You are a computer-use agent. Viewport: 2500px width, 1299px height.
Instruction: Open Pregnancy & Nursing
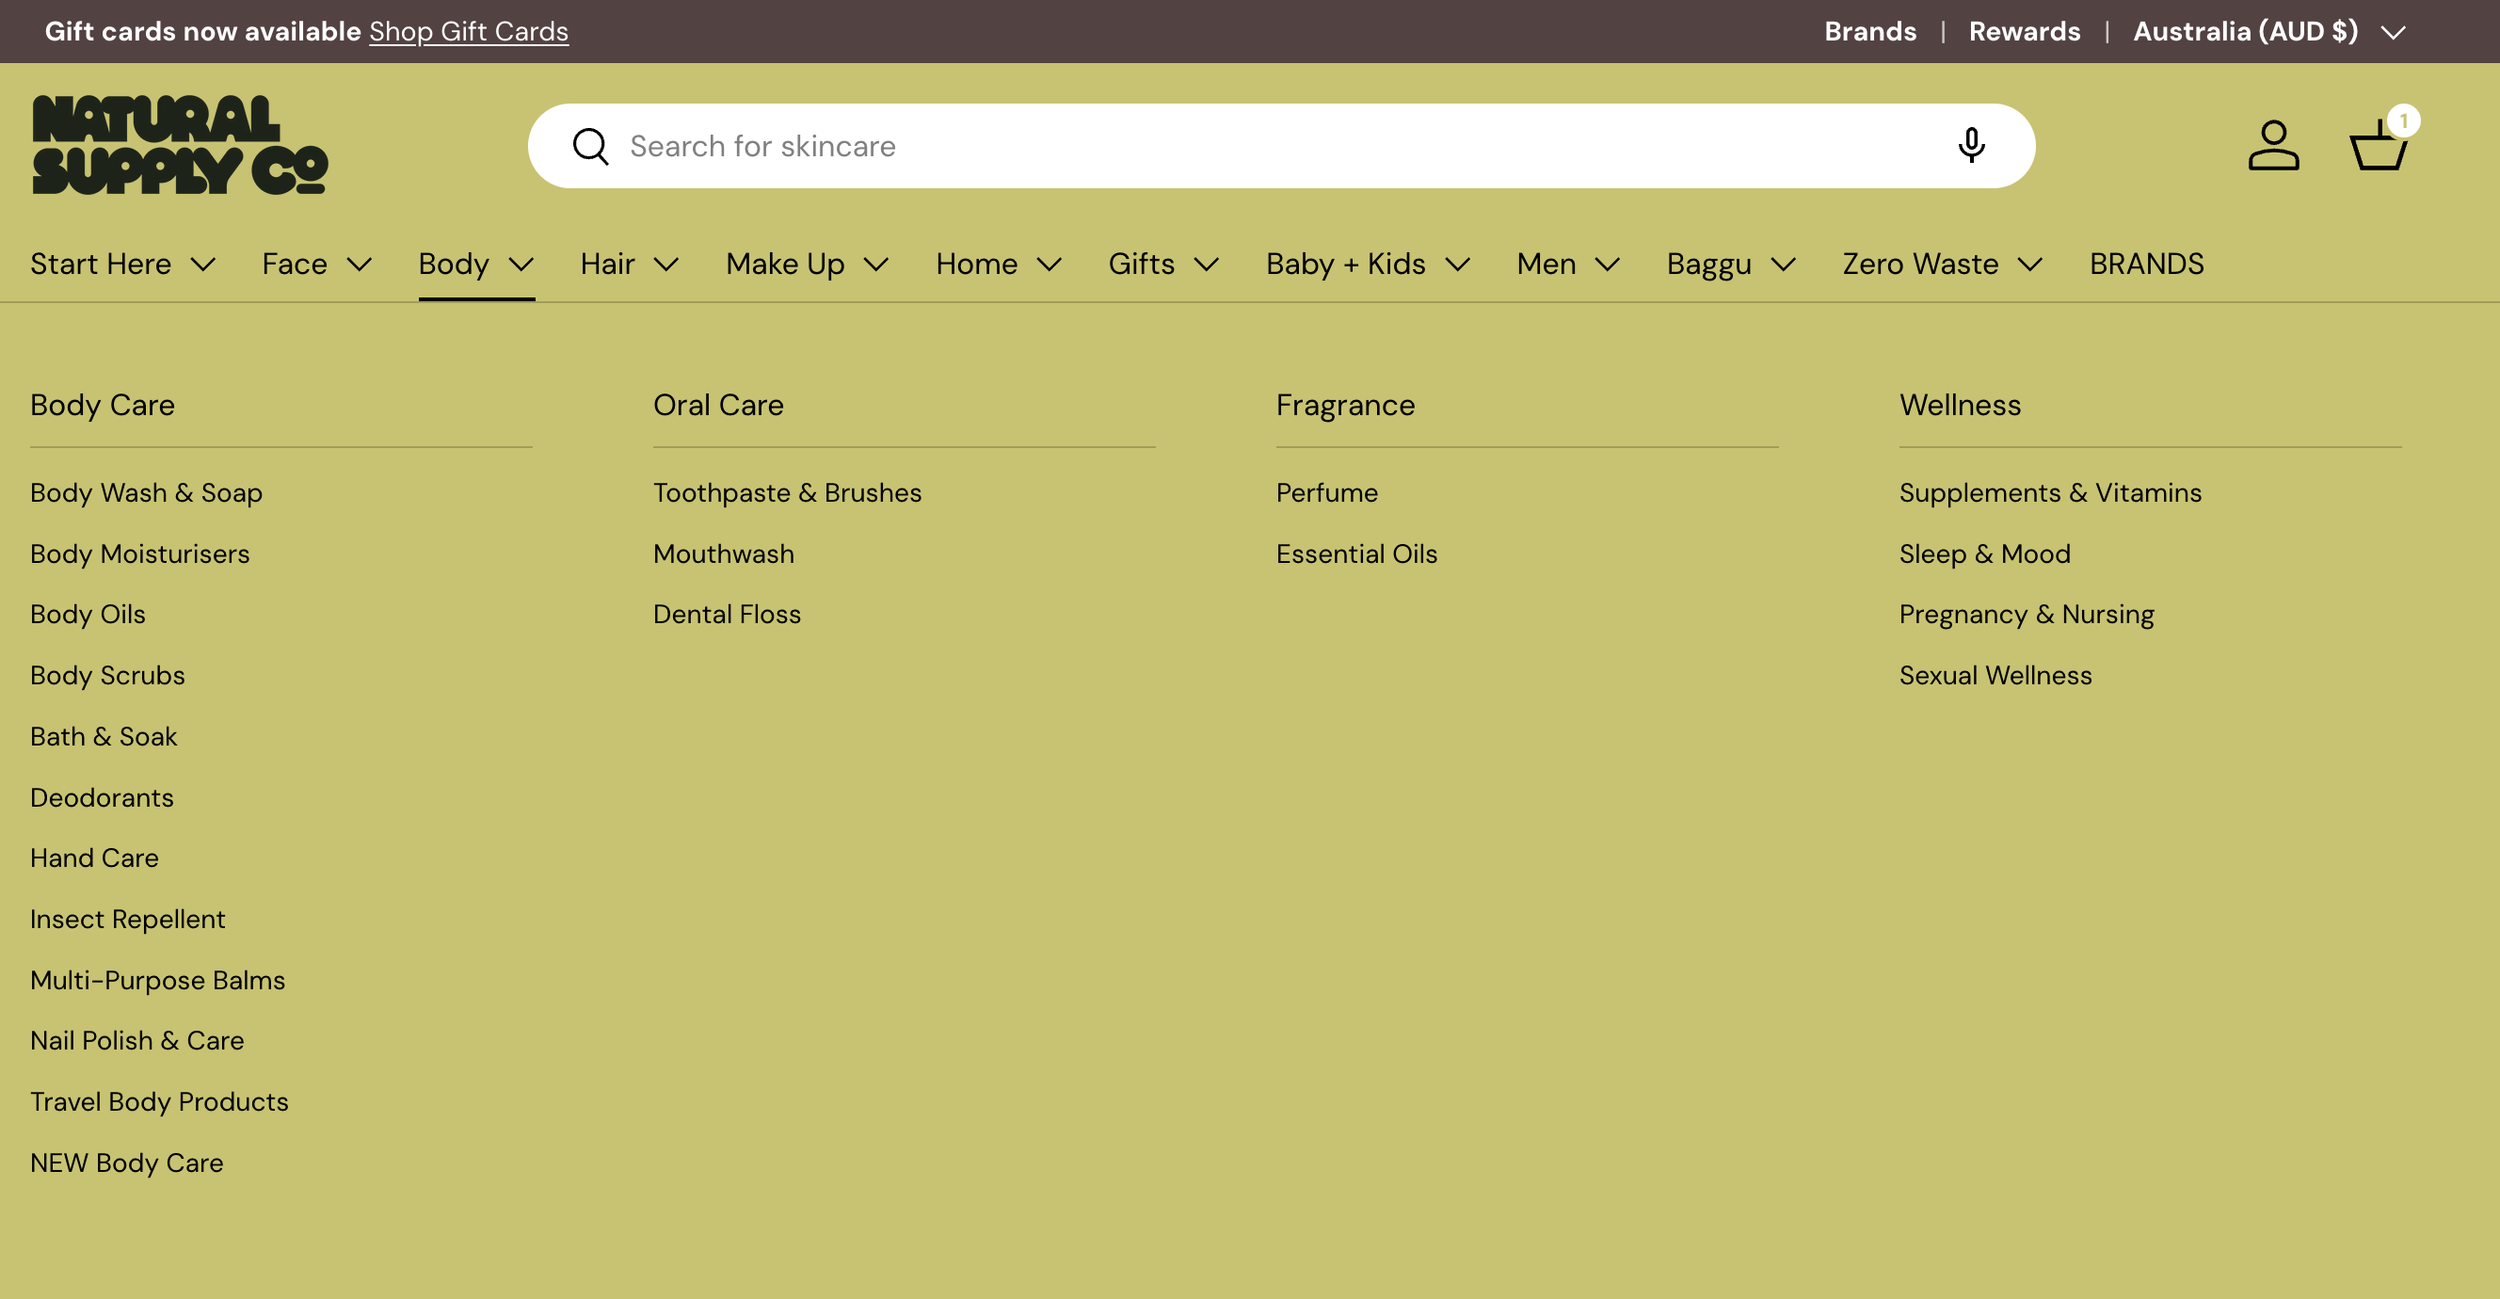(2026, 614)
